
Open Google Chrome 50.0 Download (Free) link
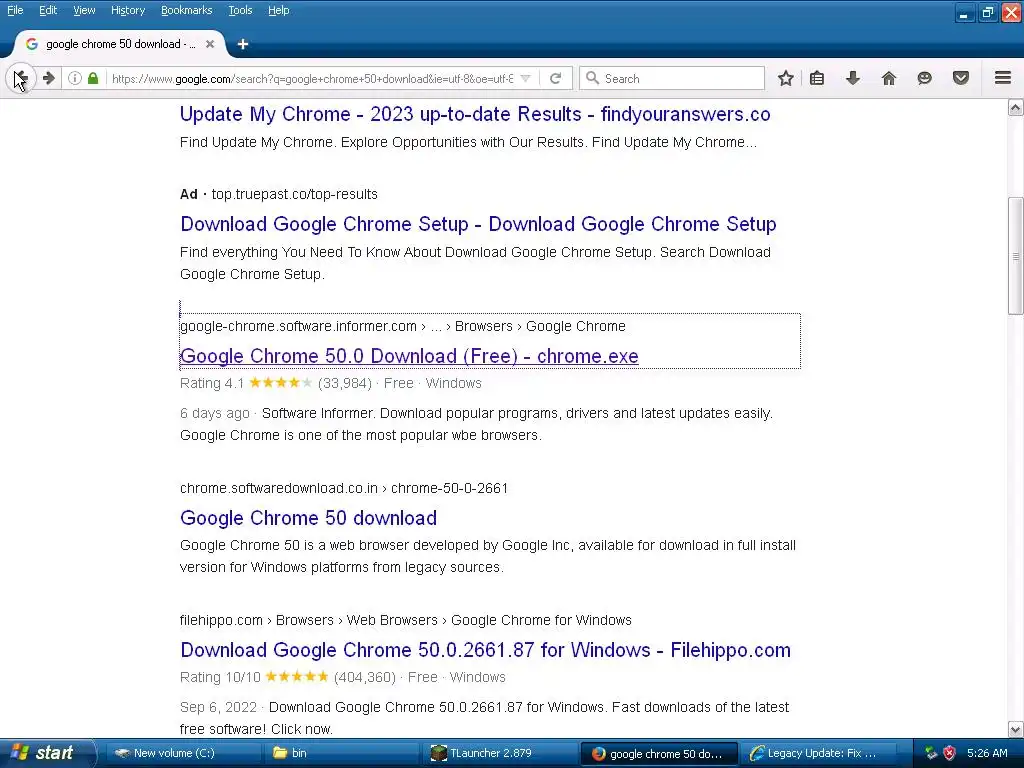pyautogui.click(x=409, y=356)
